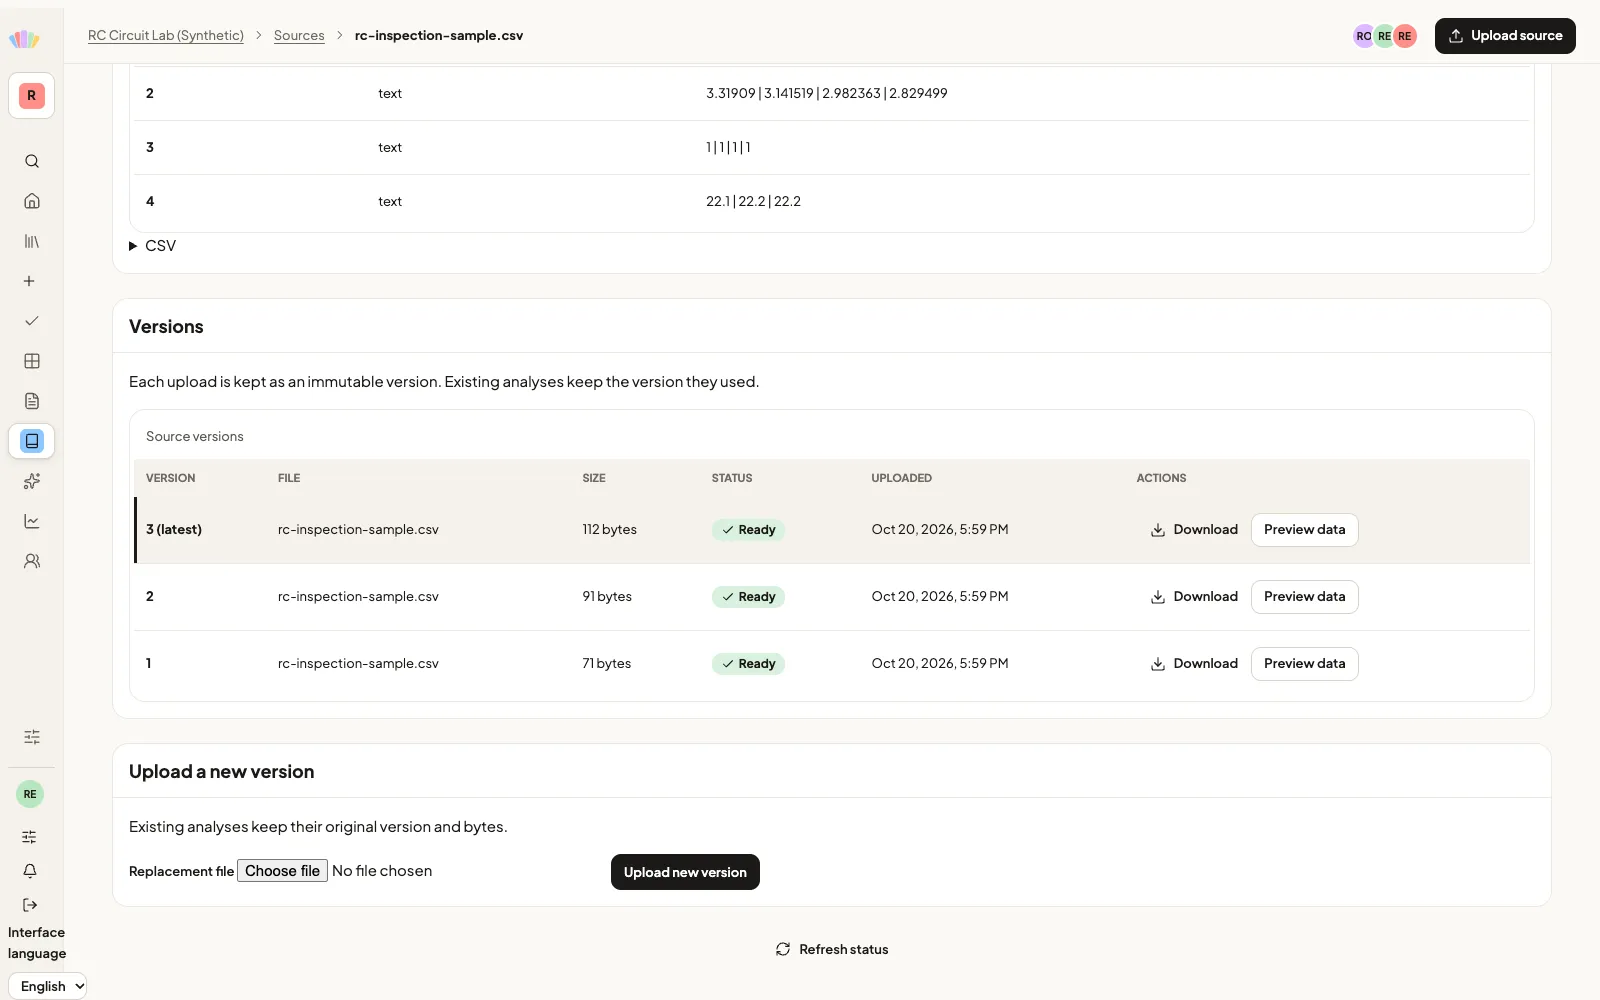
Task: Open RC Circuit Lab (Synthetic) breadcrumb
Action: 166,36
